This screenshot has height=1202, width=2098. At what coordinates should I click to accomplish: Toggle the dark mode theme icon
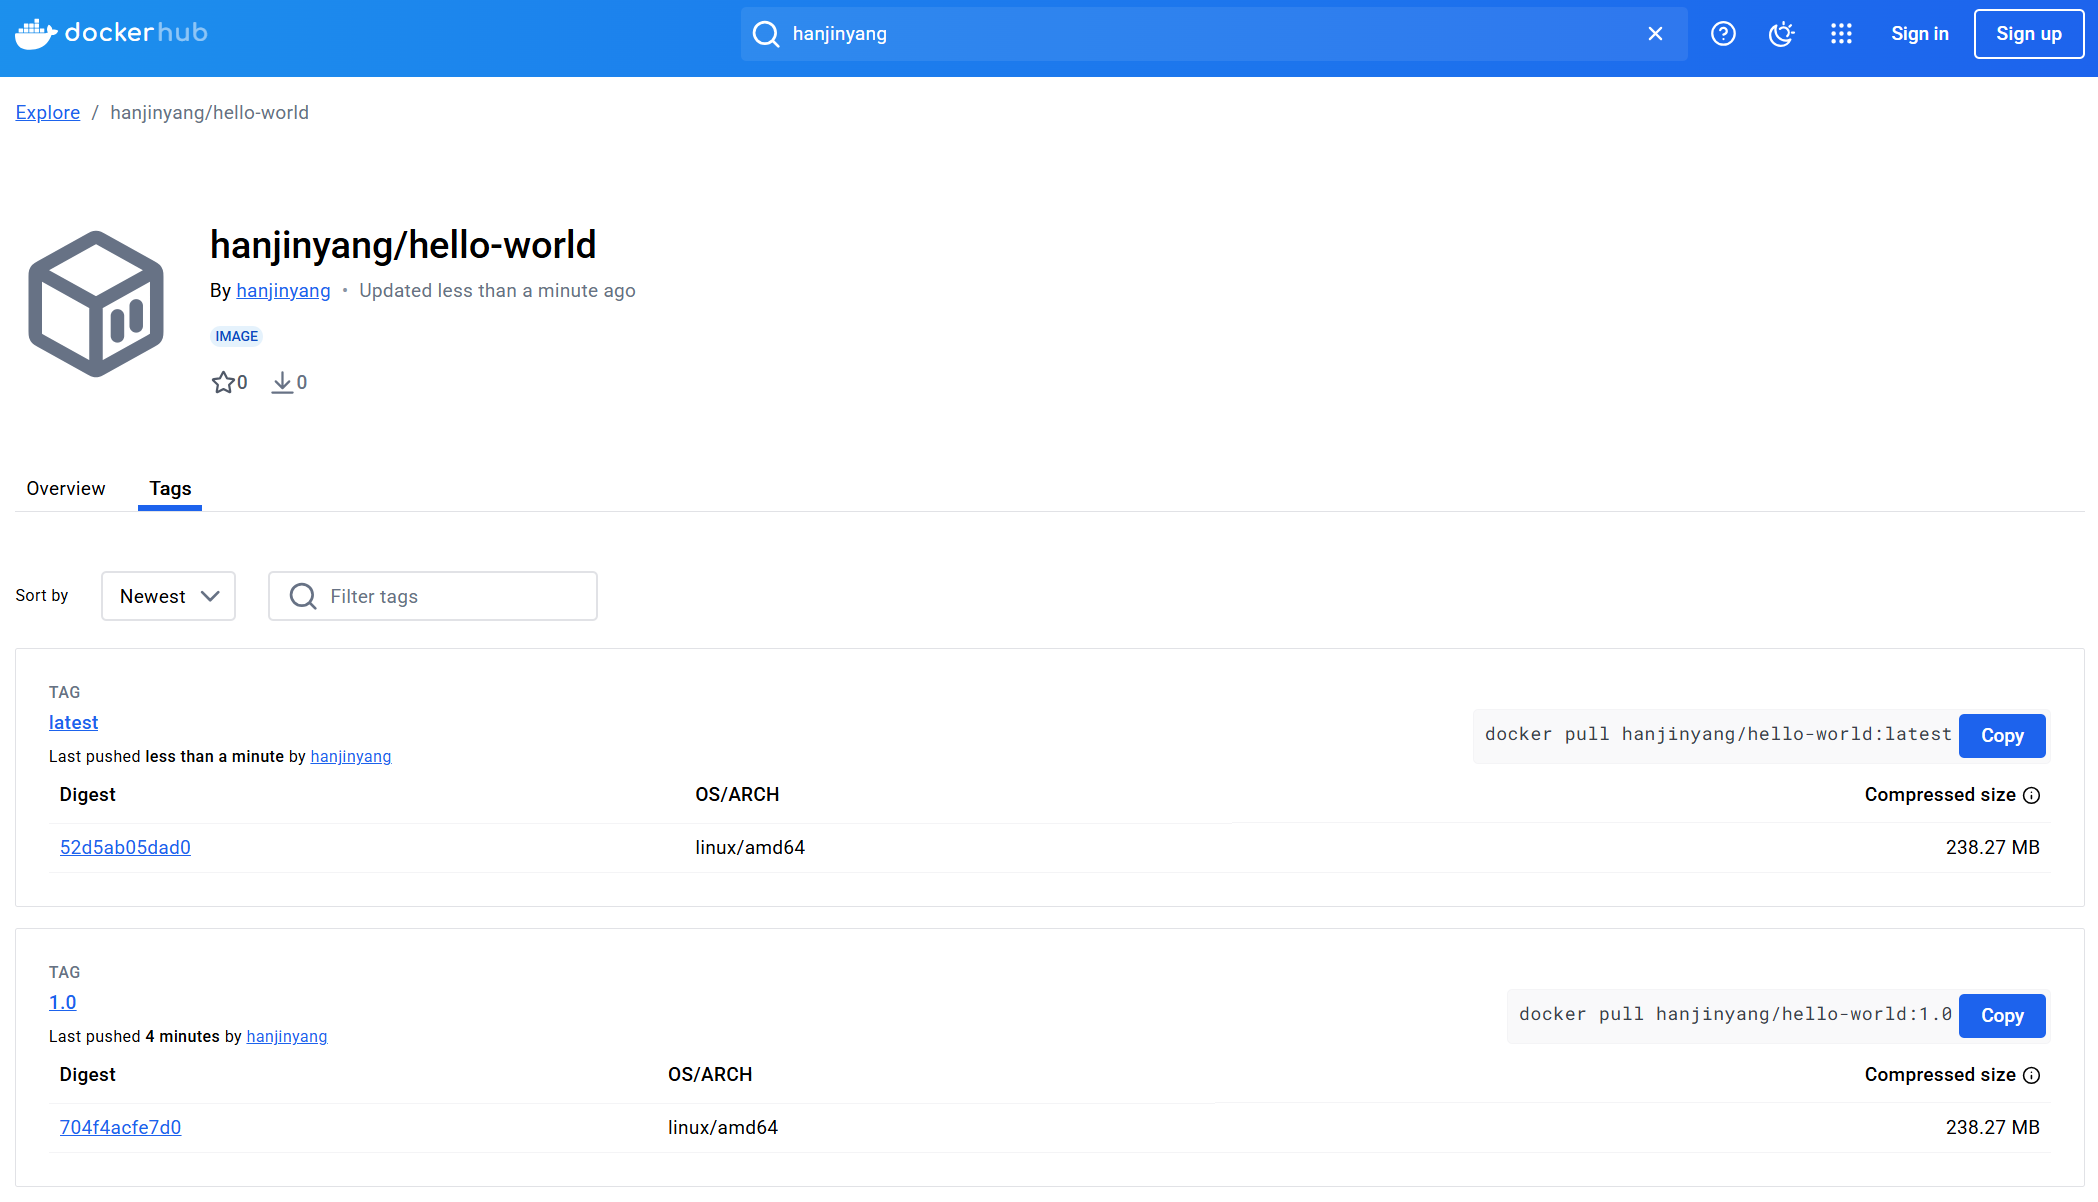(1781, 34)
